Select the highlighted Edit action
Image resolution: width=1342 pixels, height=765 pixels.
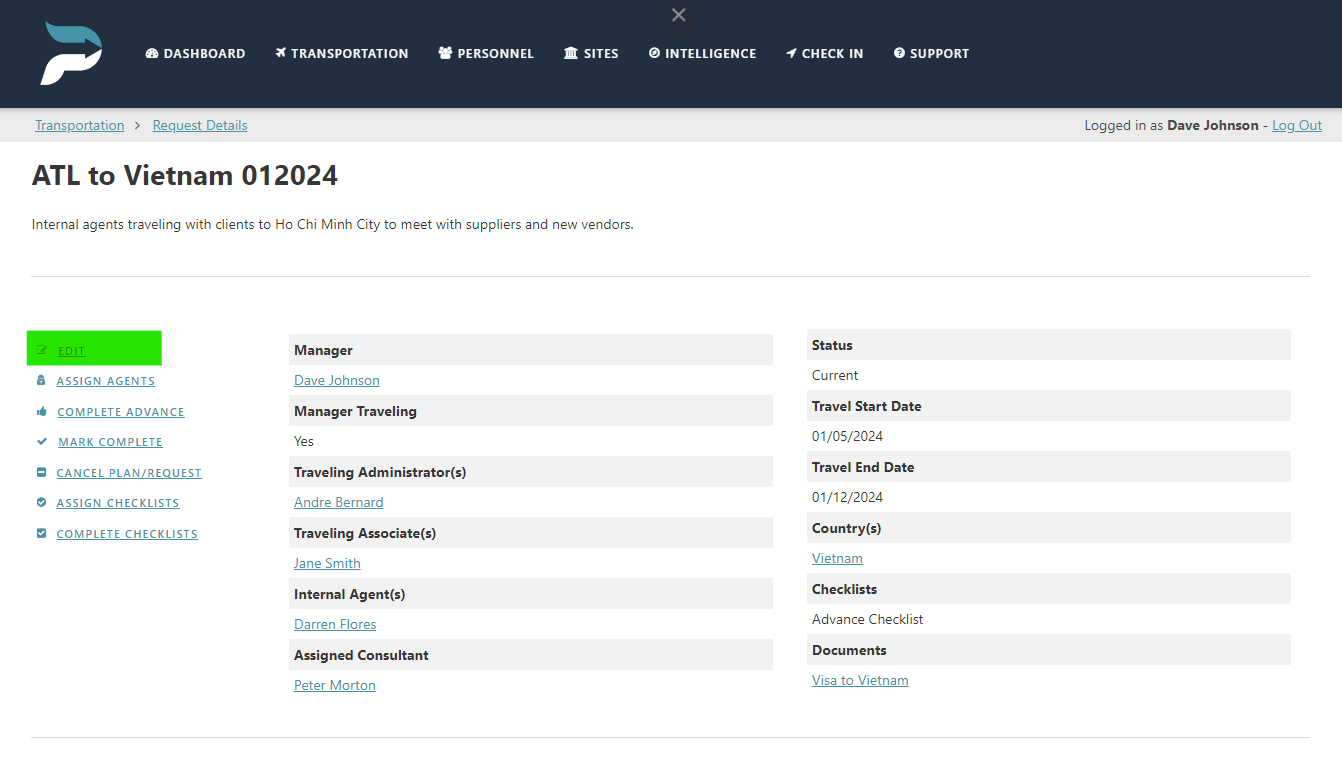70,350
